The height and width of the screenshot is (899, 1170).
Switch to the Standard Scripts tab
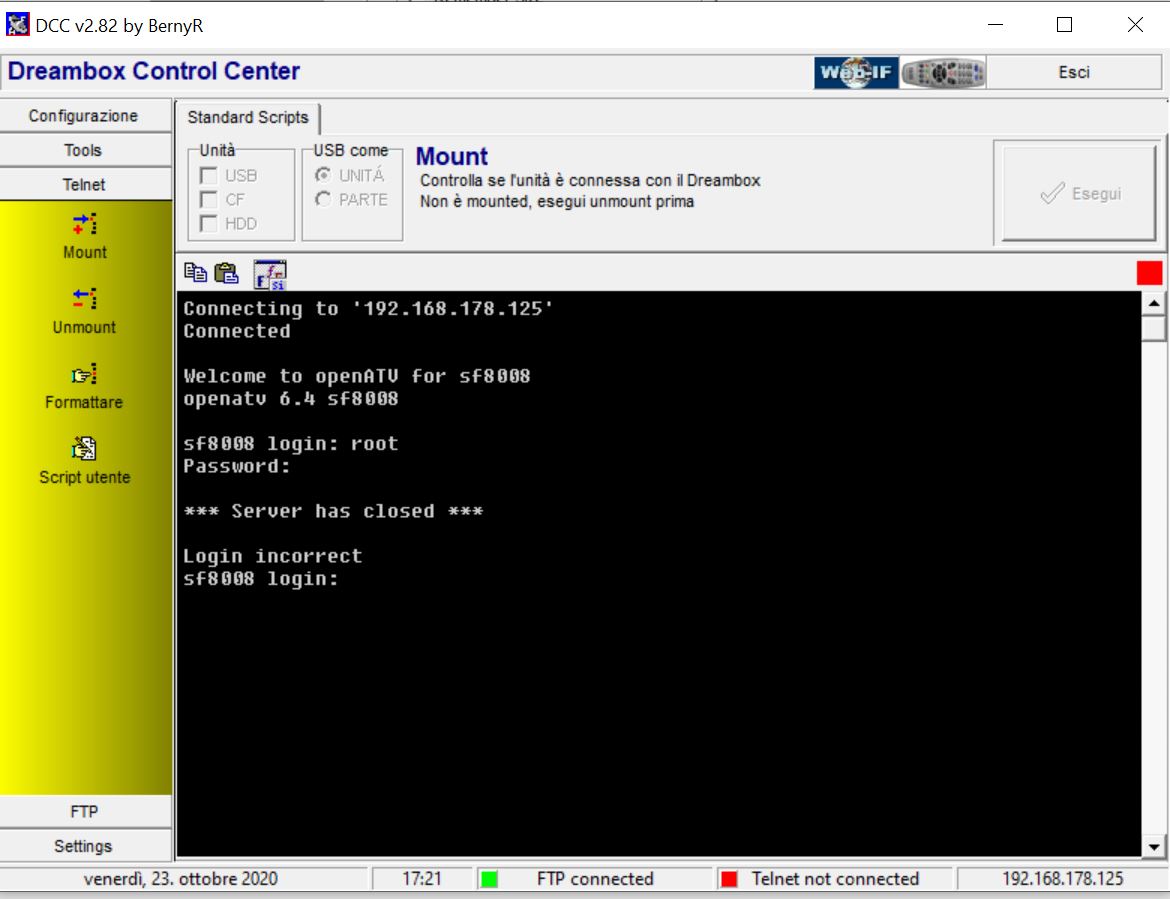pos(248,118)
